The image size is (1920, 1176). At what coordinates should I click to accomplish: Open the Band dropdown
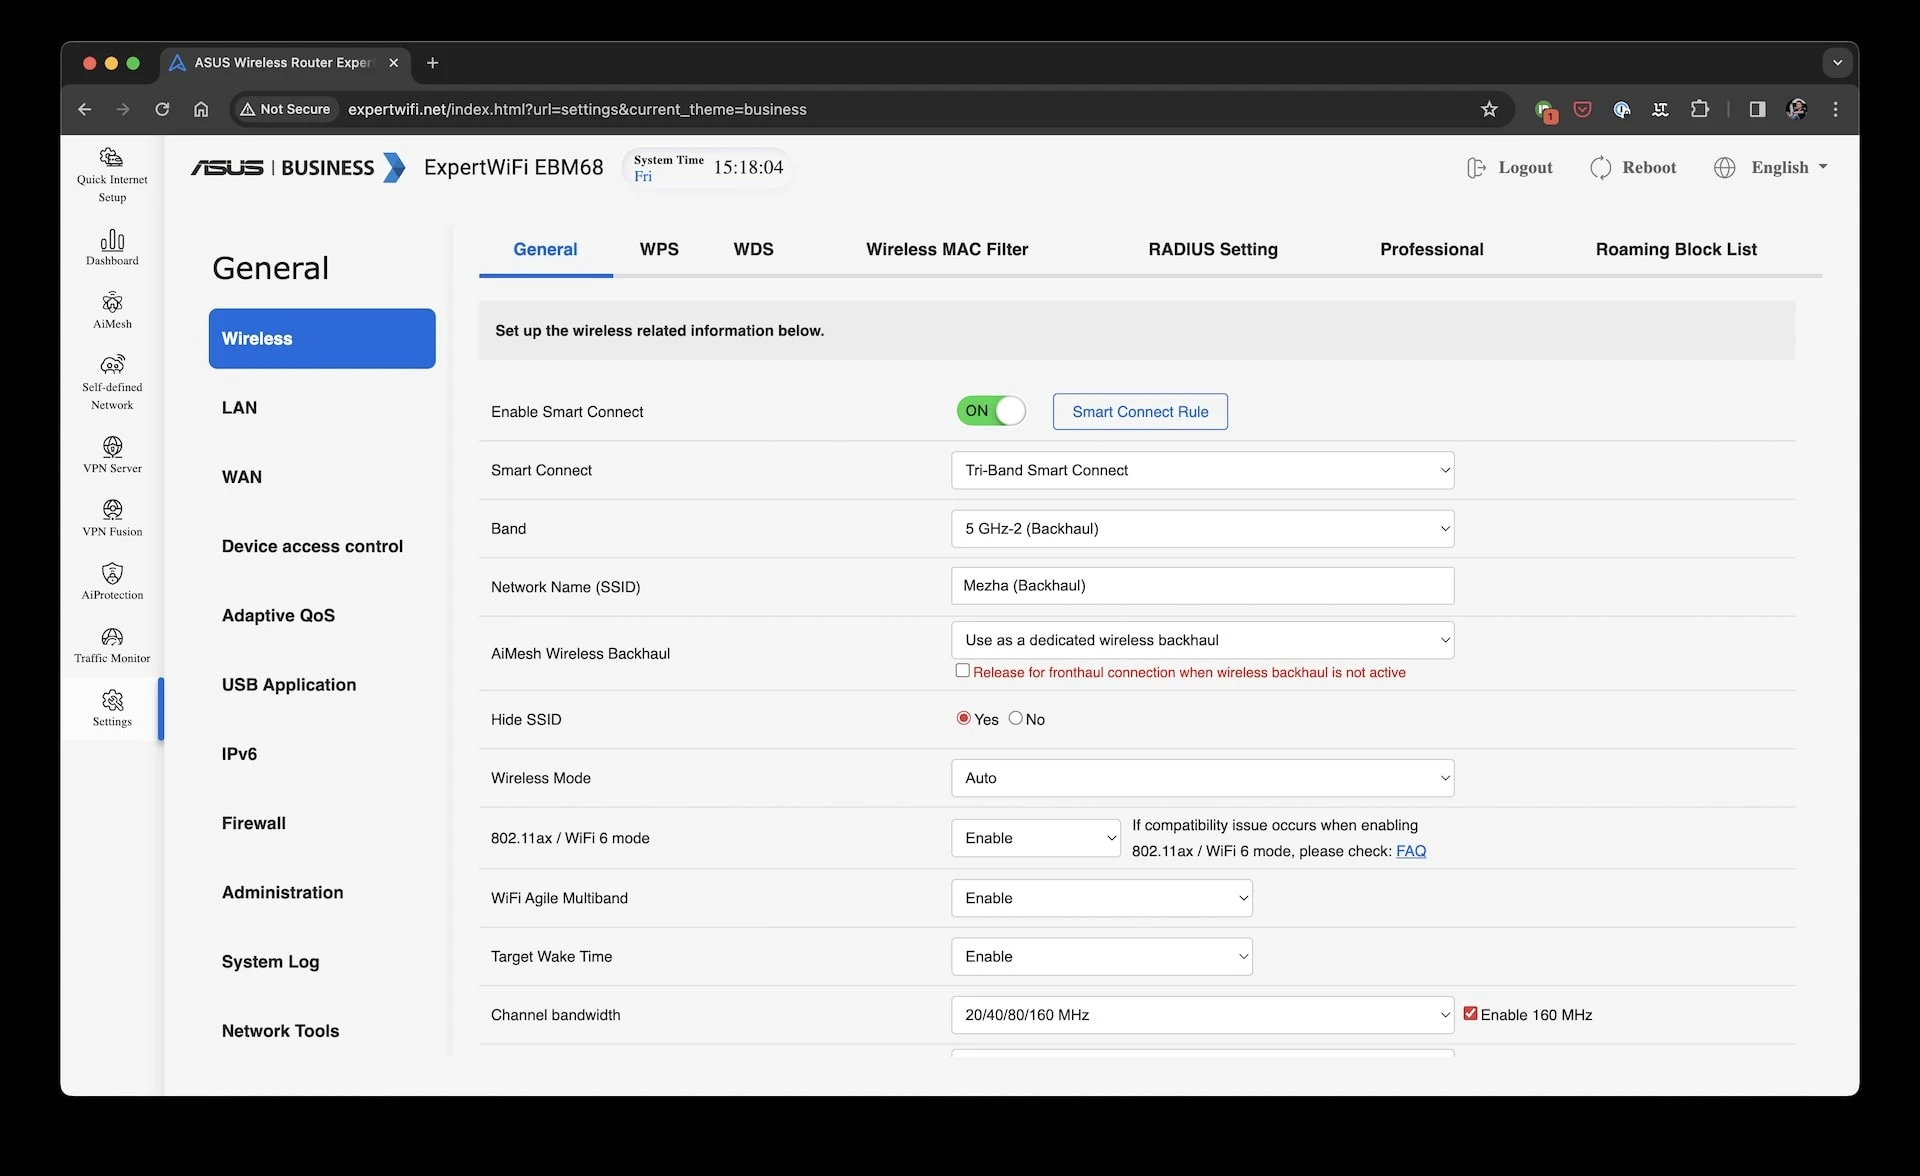click(1202, 528)
